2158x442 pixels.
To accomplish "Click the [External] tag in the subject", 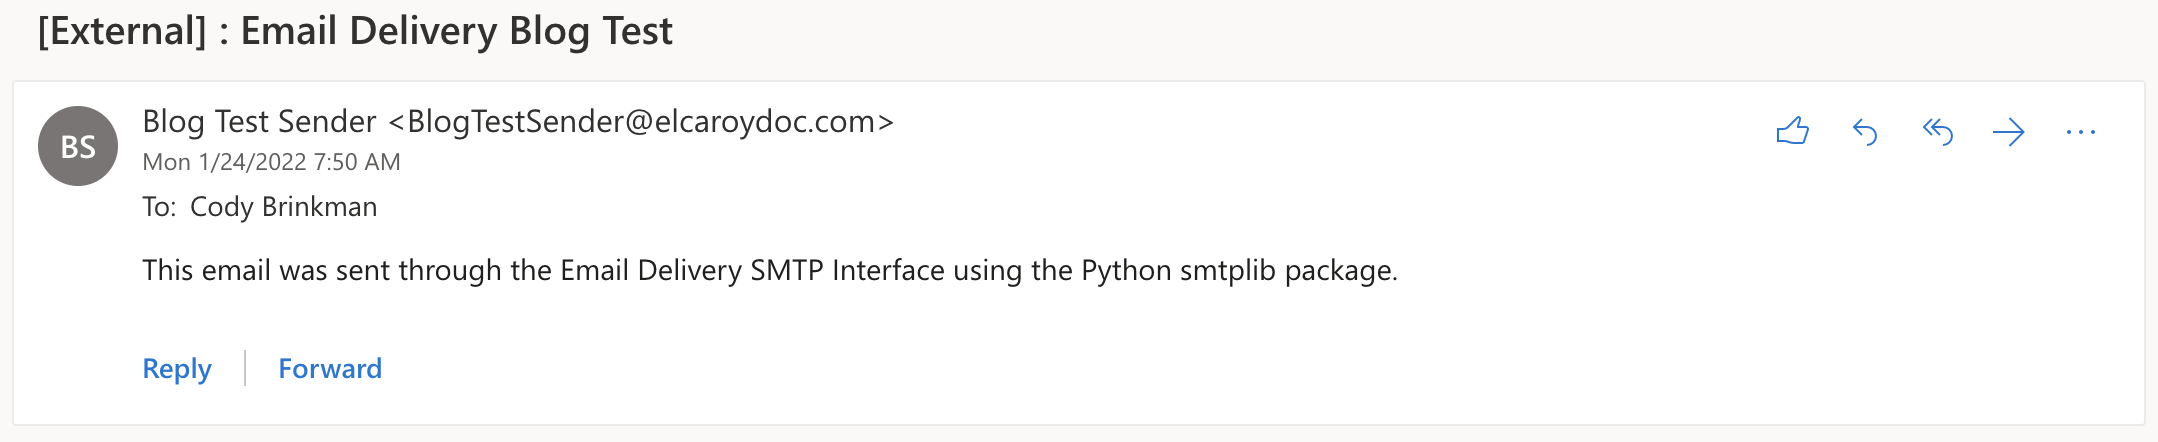I will [122, 31].
